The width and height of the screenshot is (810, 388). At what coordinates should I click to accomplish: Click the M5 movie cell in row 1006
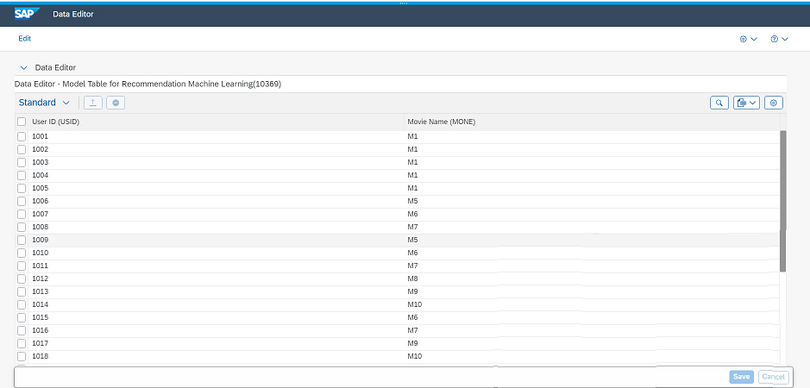(x=412, y=201)
